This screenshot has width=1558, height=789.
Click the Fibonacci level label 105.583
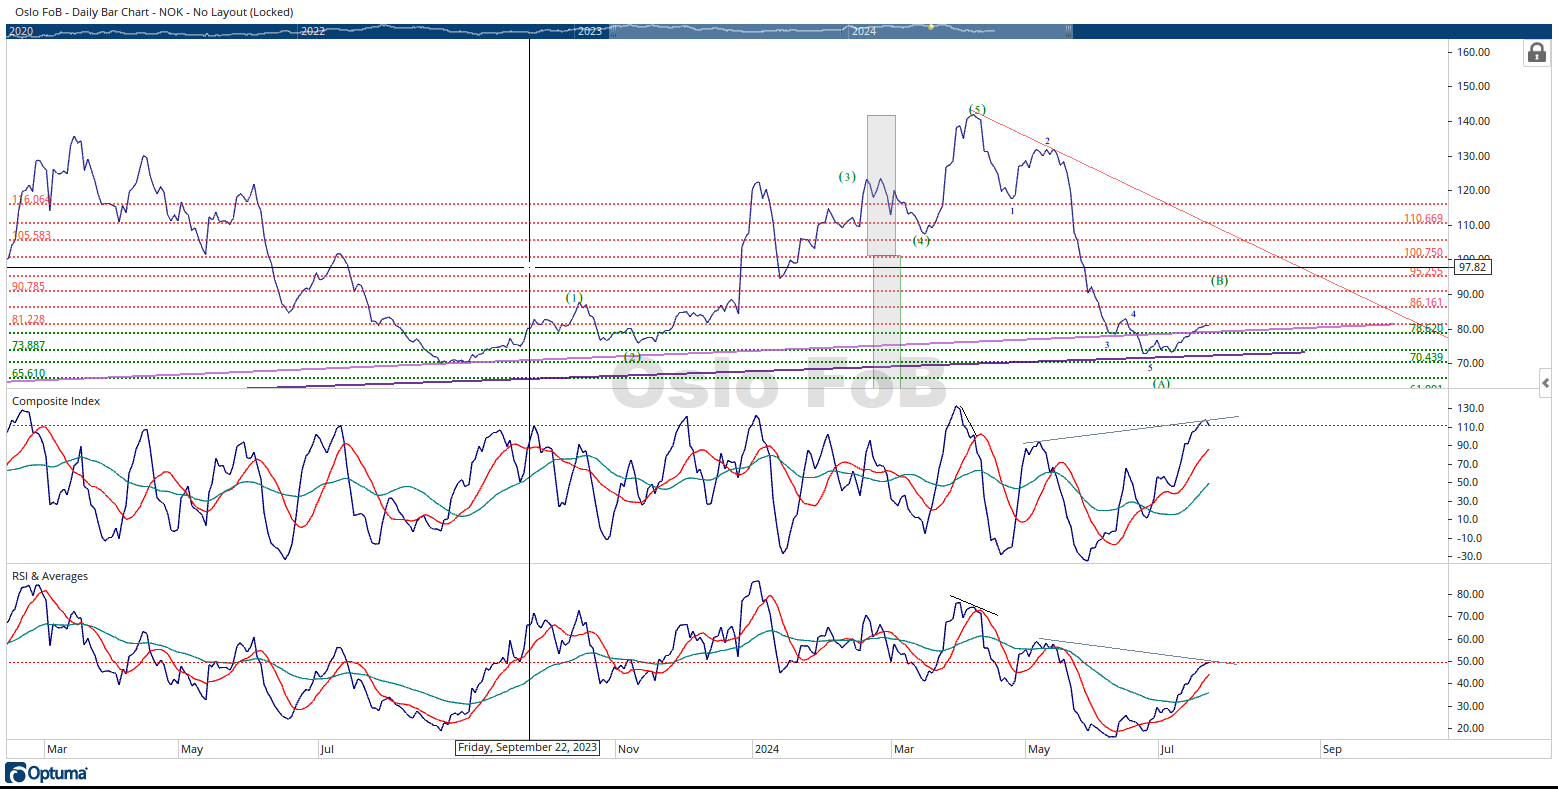pos(31,236)
